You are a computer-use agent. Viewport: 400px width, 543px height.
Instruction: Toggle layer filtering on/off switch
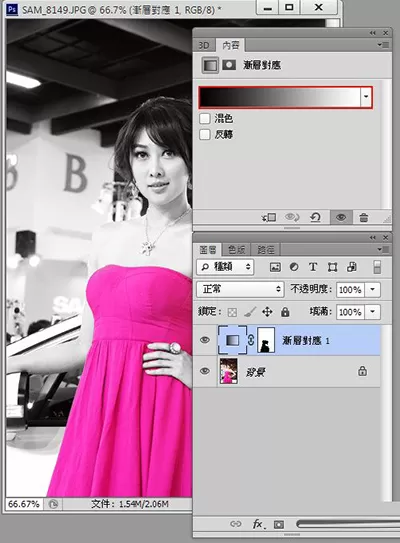pos(377,267)
